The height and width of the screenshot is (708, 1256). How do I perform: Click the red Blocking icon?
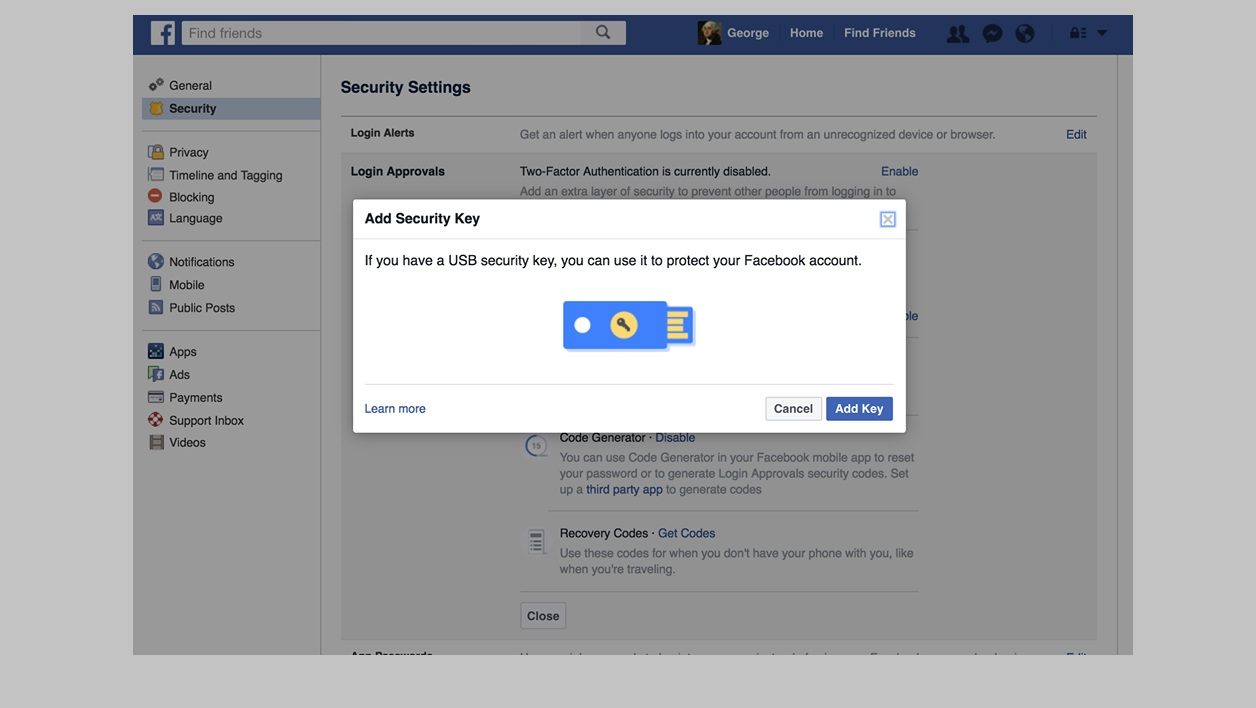click(x=155, y=196)
